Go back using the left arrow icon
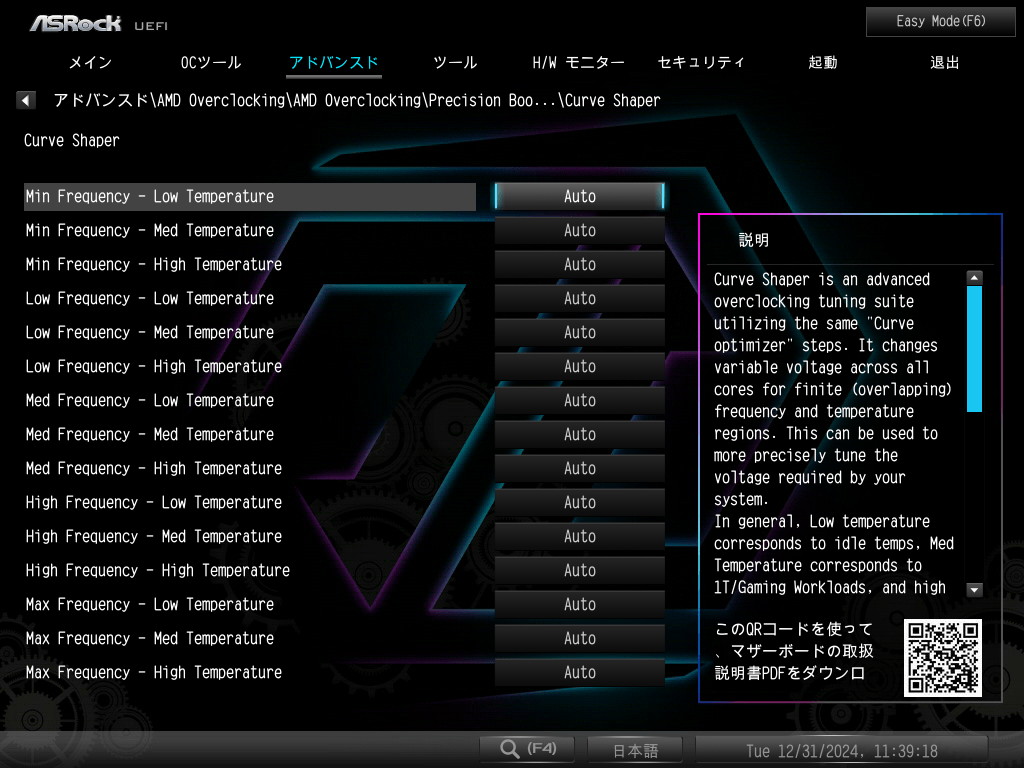The image size is (1024, 768). 25,101
